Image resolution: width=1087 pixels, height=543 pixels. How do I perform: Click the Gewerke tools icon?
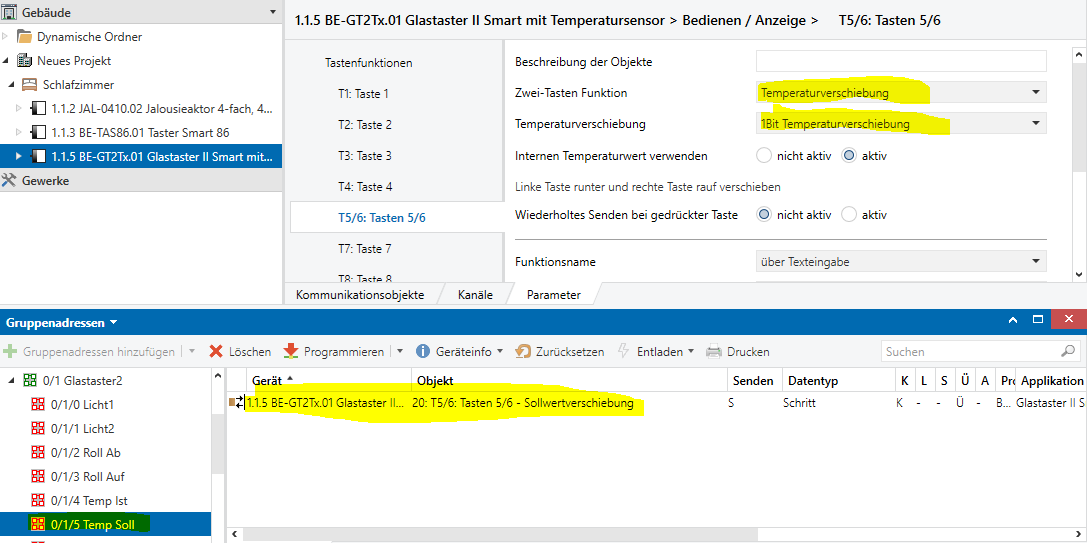pyautogui.click(x=9, y=181)
